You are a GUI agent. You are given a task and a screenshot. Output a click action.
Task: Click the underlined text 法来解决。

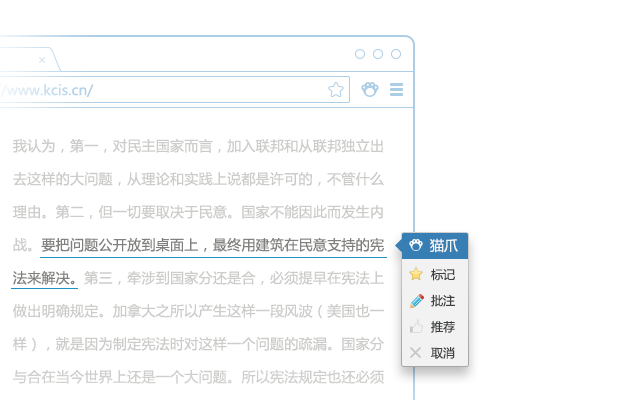click(44, 278)
